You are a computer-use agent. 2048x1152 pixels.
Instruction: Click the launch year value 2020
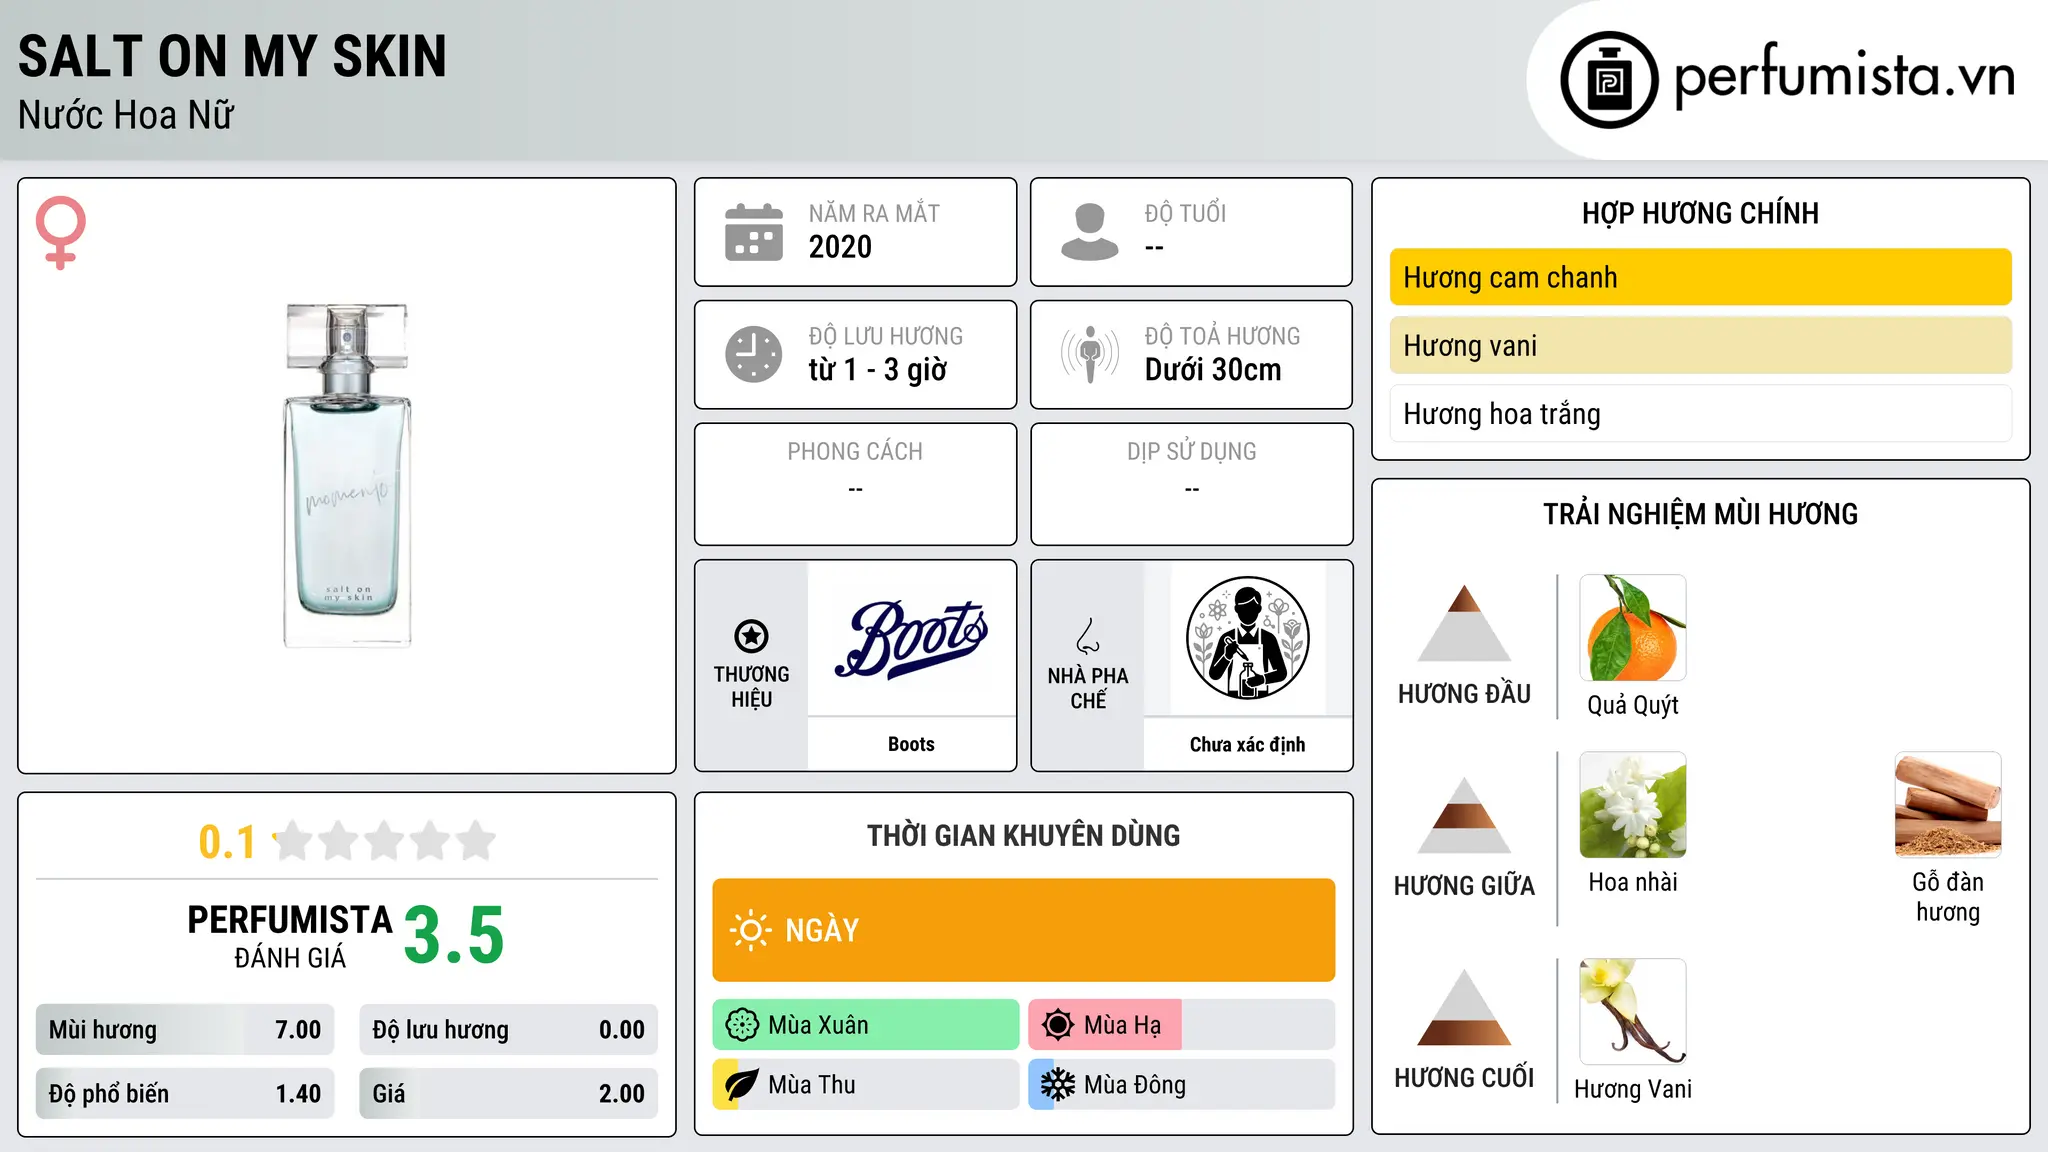(840, 247)
